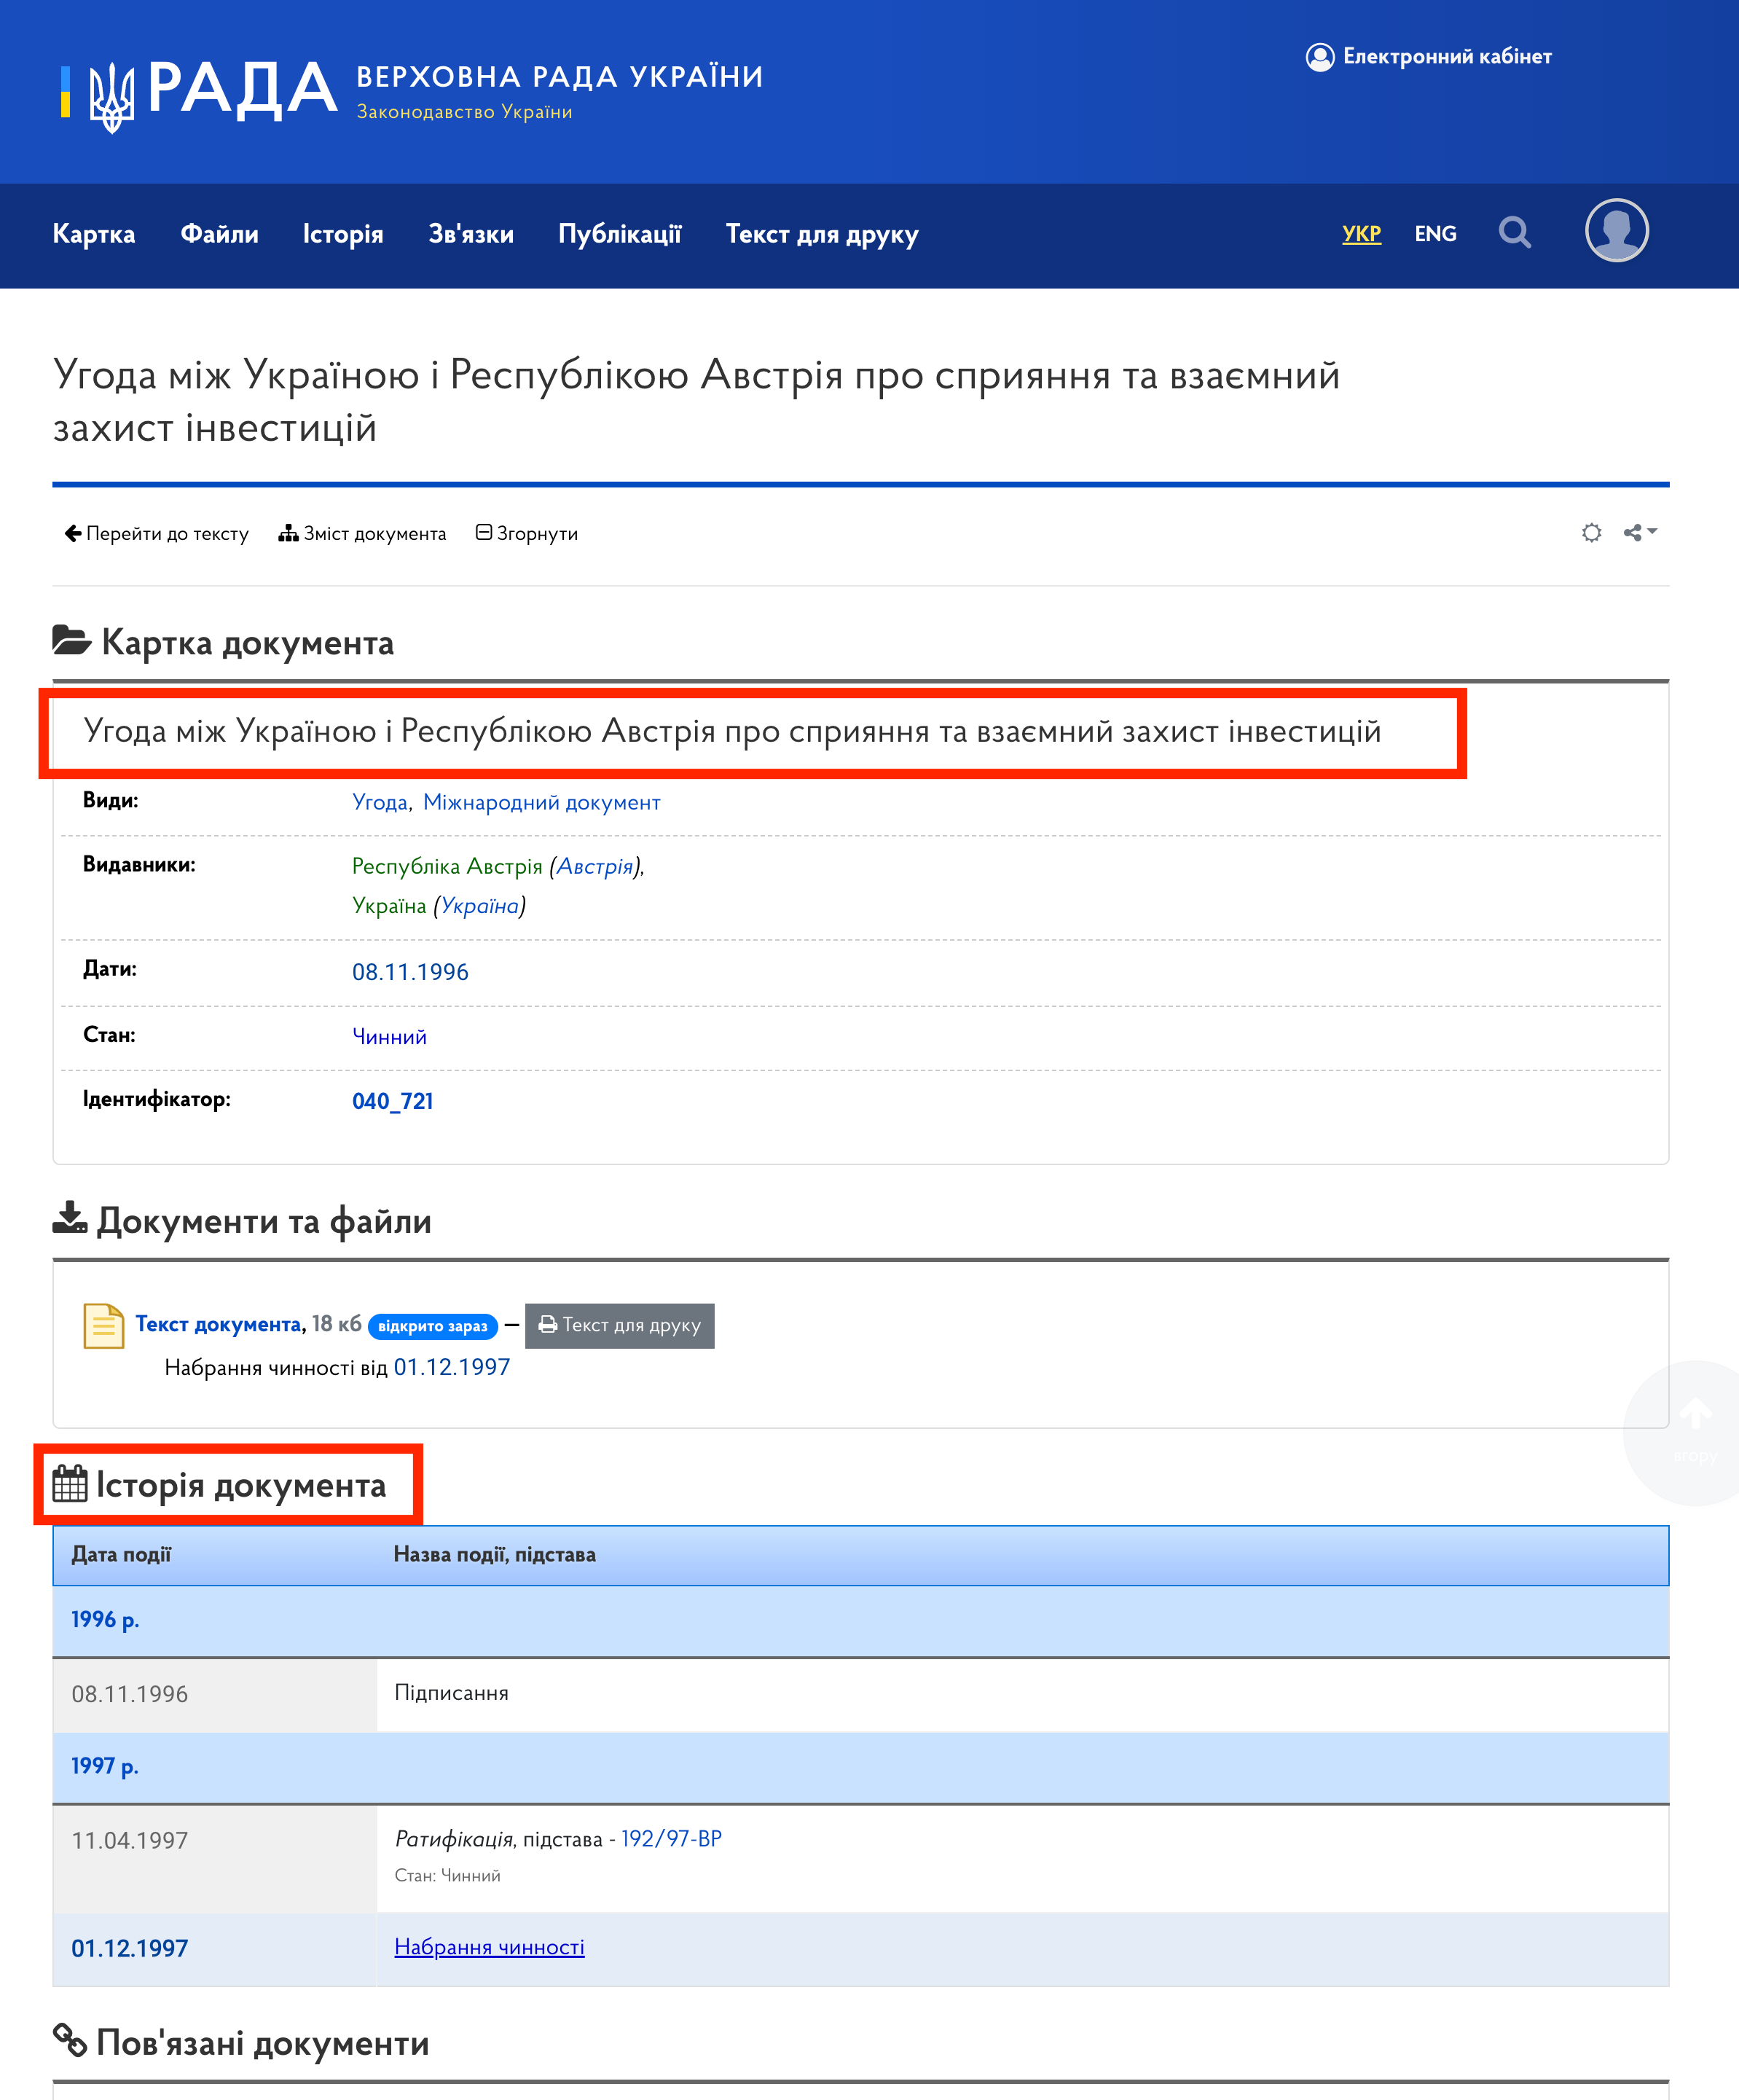This screenshot has height=2100, width=1739.
Task: Open the 192/97-ВР ratification link
Action: click(672, 1840)
